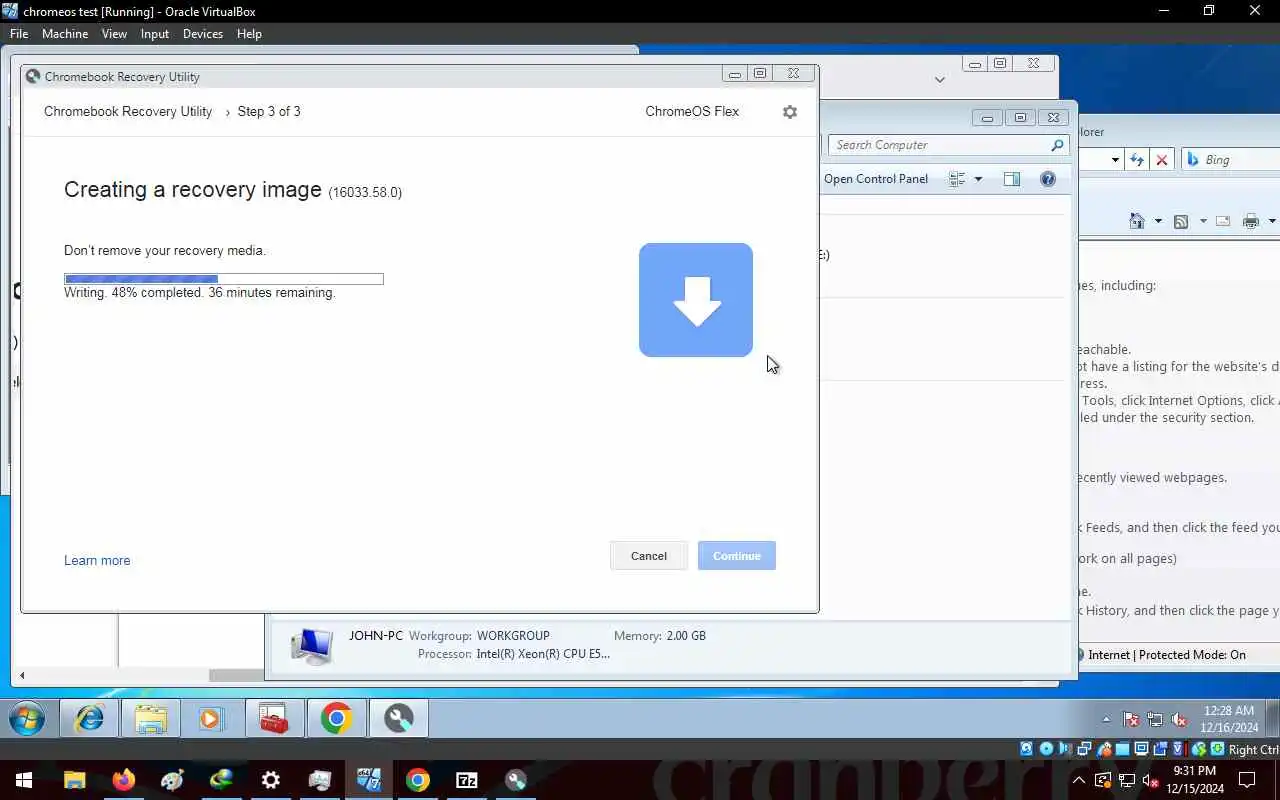The height and width of the screenshot is (800, 1280).
Task: Click guest Action Center flag icon
Action: point(1131,719)
